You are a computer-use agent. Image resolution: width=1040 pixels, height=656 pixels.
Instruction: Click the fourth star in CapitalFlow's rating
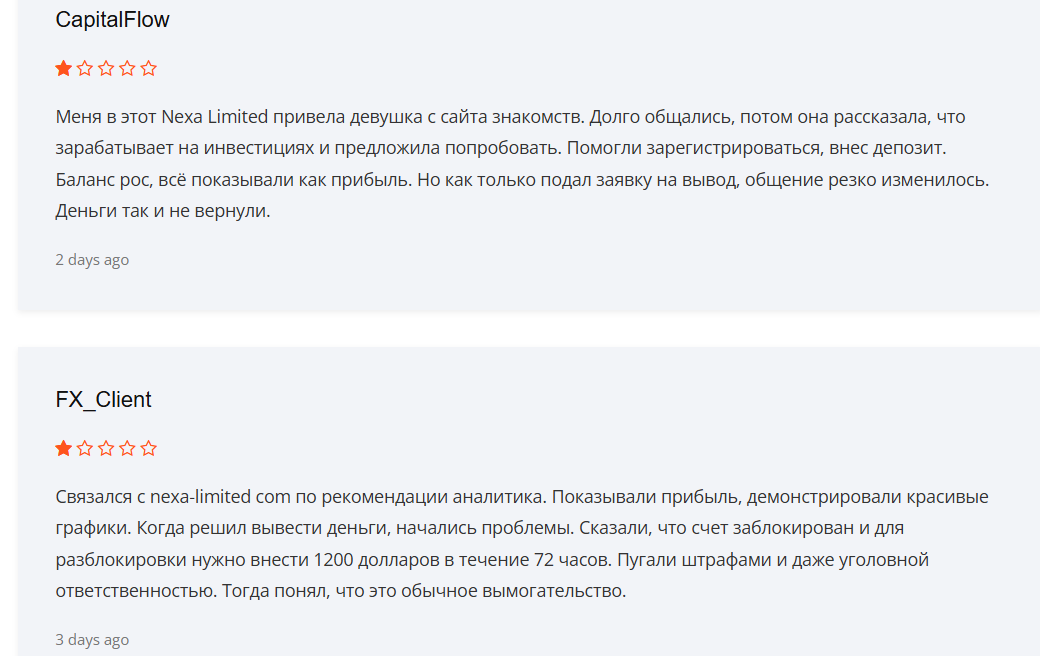[127, 69]
